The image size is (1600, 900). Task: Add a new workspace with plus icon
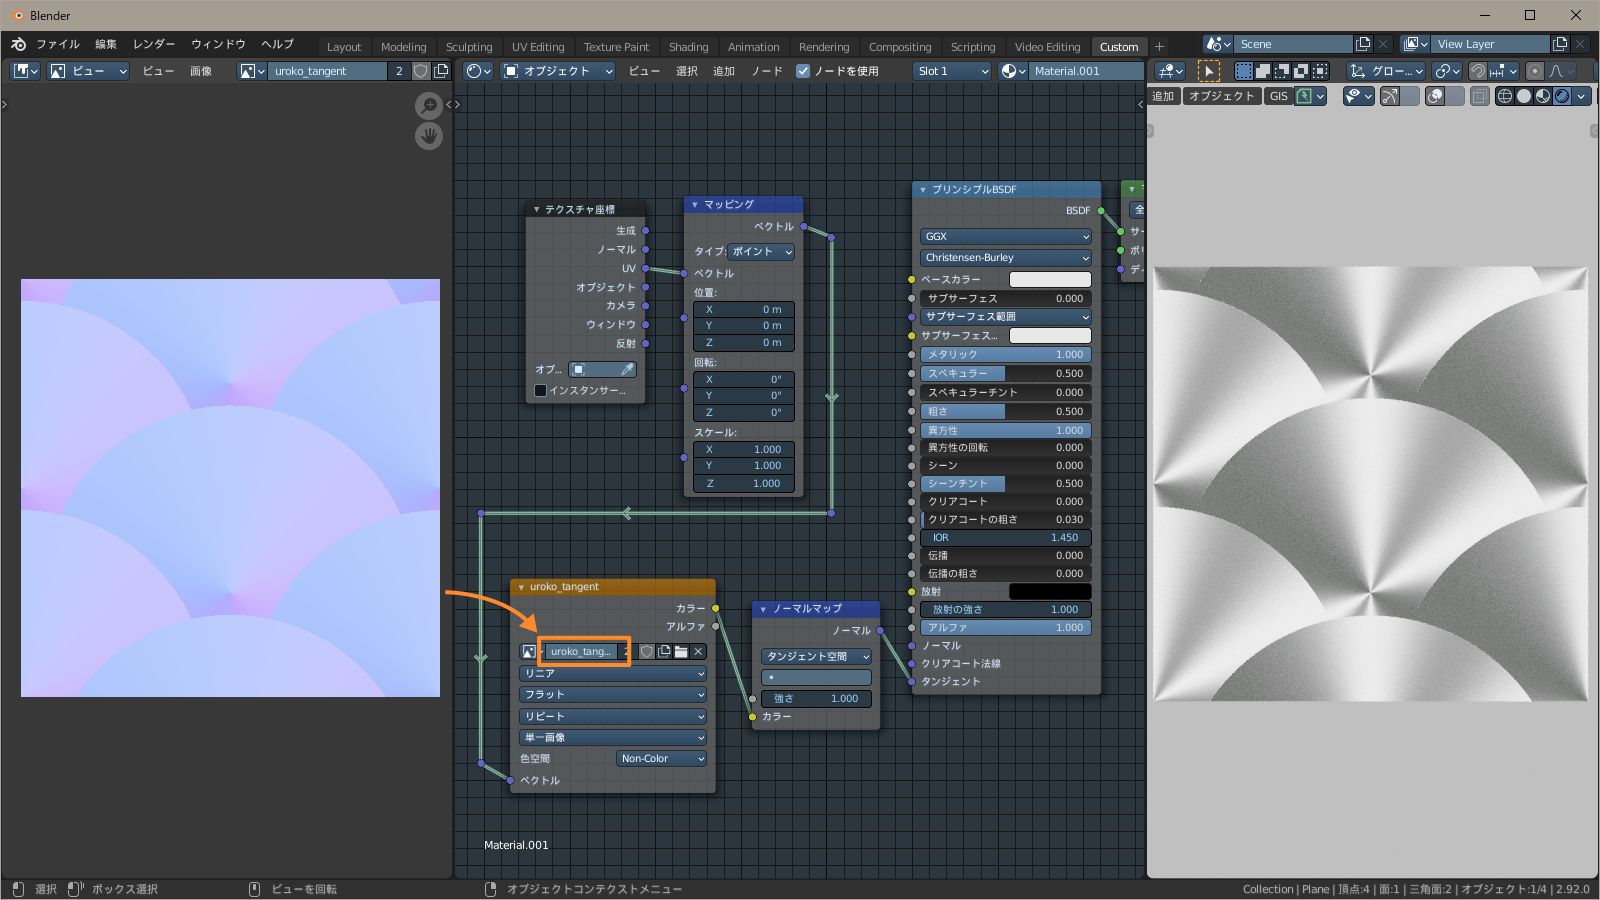(x=1159, y=46)
